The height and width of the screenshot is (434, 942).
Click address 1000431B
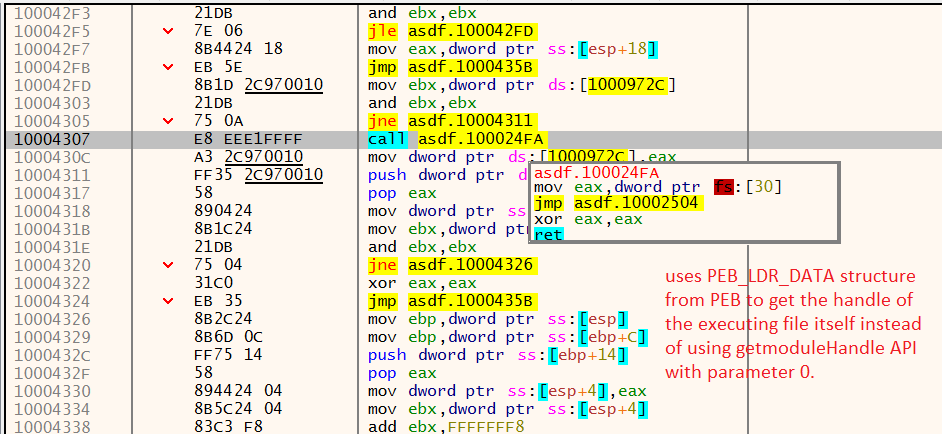point(52,229)
